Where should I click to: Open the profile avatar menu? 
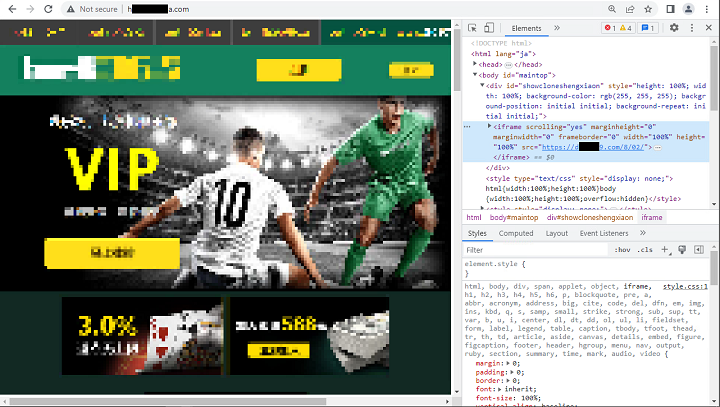[688, 9]
